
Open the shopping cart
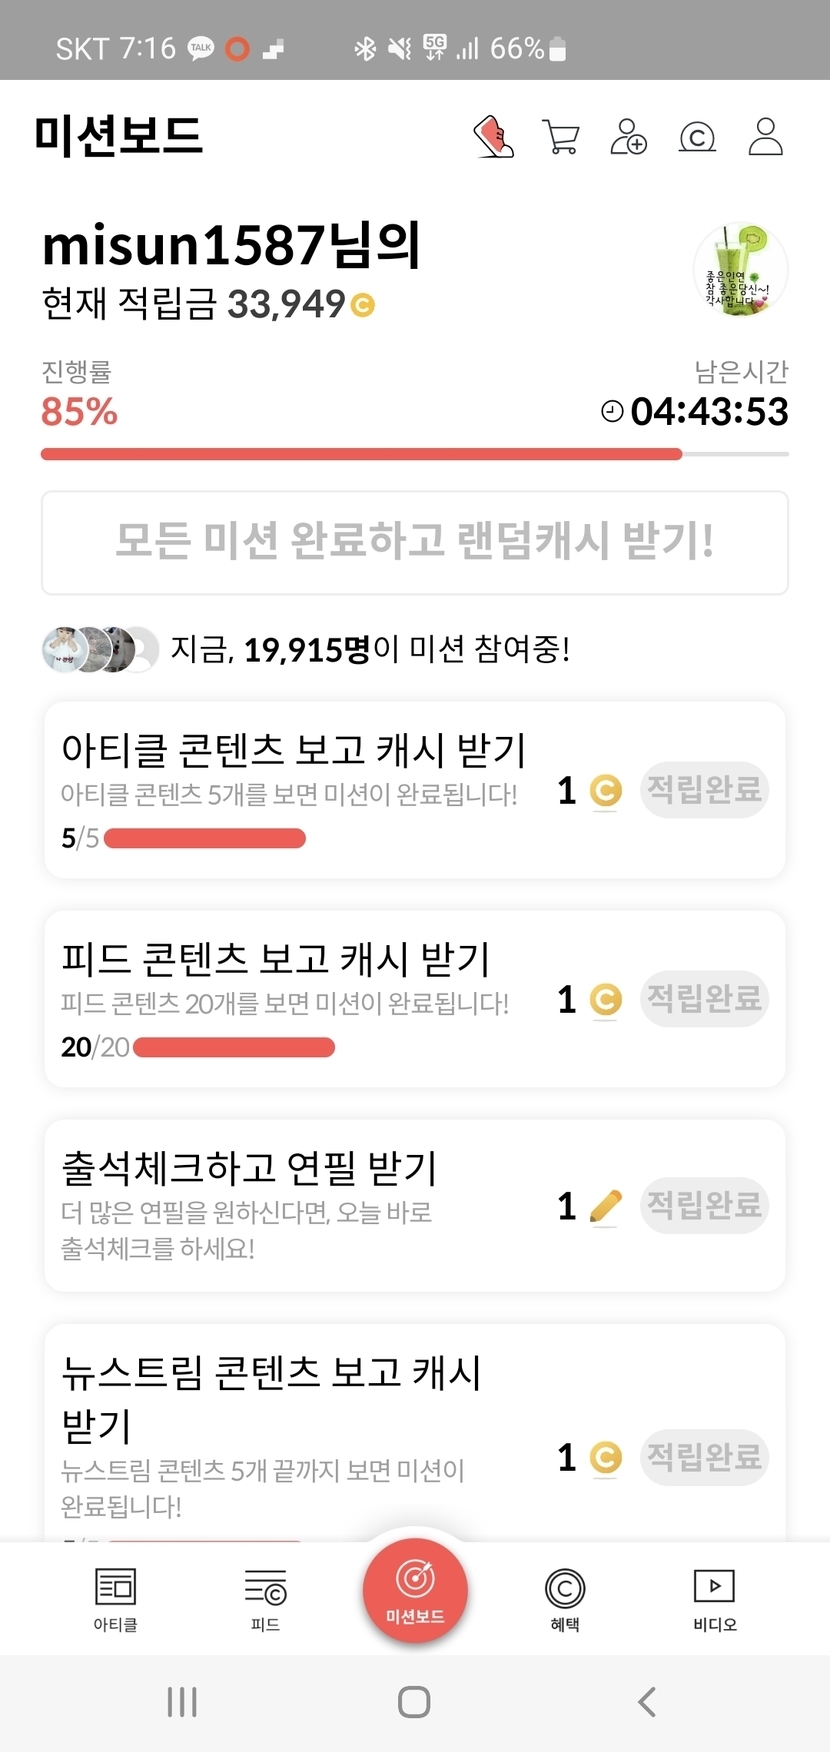[x=561, y=137]
